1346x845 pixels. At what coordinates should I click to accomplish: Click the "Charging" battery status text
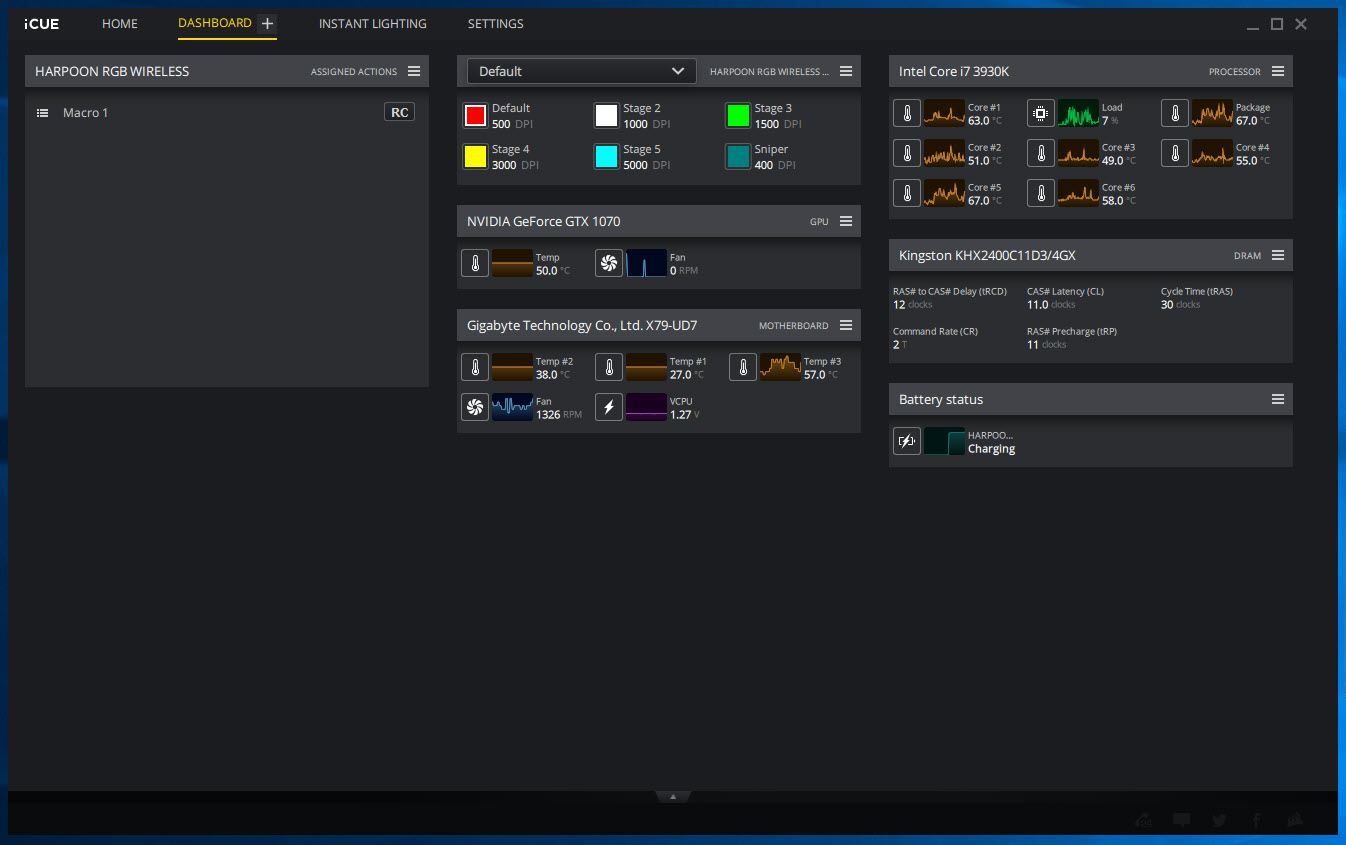click(991, 449)
